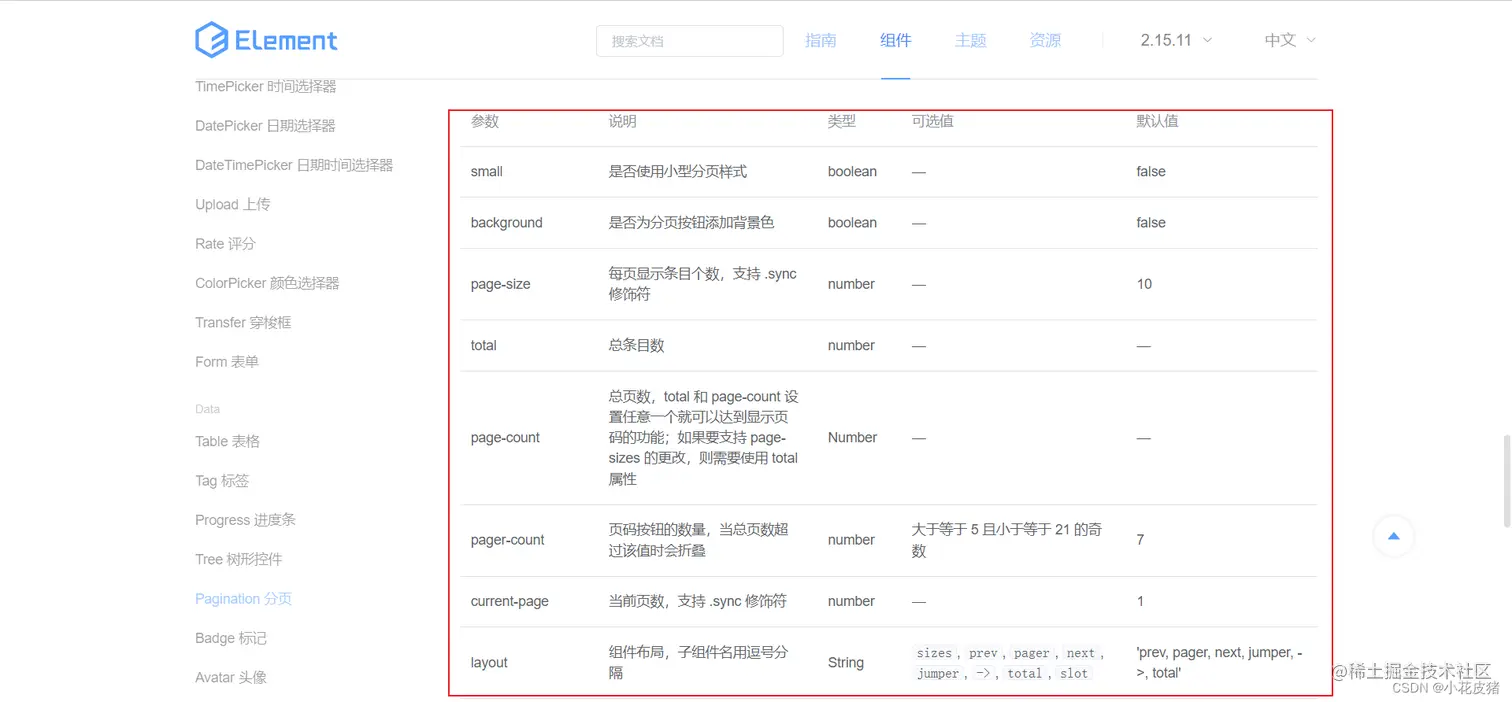Open Rate 评分 in sidebar
1512x702 pixels.
tap(225, 243)
